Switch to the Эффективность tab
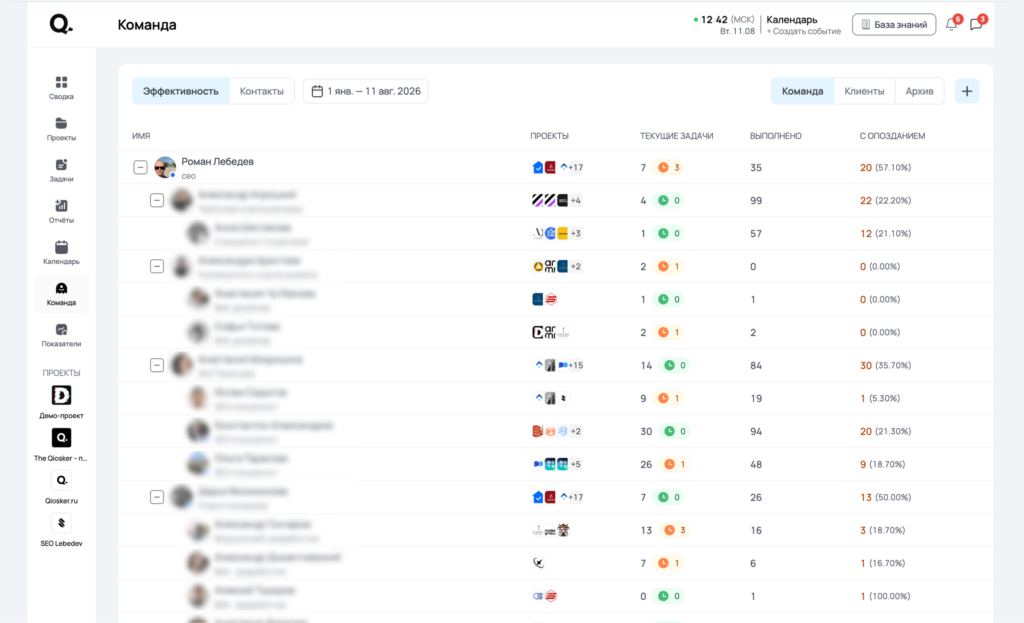Viewport: 1024px width, 623px height. [181, 91]
